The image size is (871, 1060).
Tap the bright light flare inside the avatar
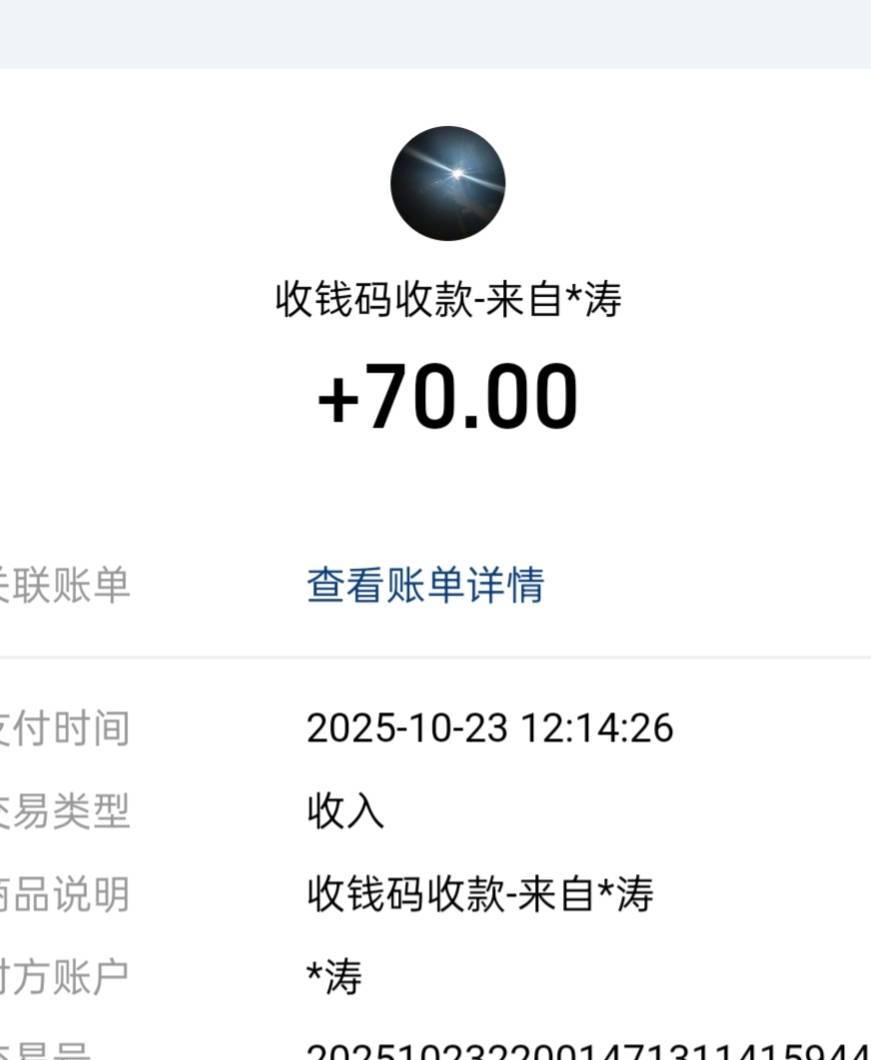[457, 174]
